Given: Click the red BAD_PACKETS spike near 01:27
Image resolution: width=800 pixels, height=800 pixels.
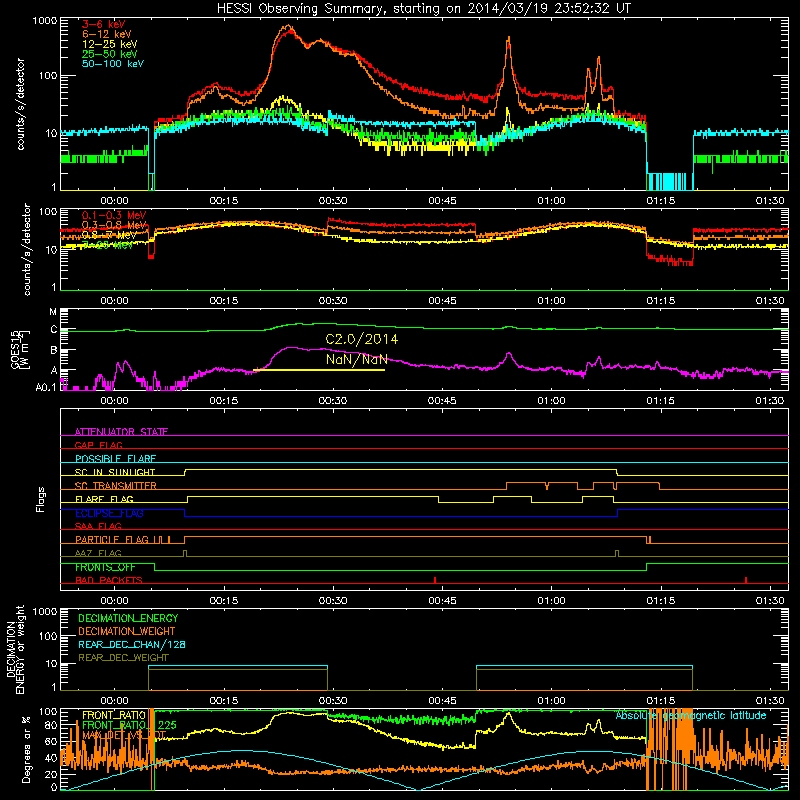Looking at the screenshot, I should pyautogui.click(x=746, y=580).
